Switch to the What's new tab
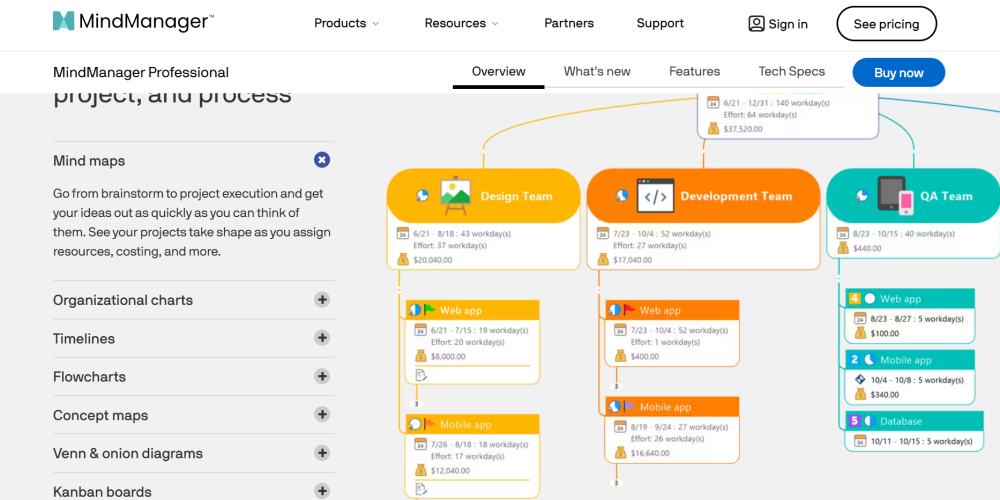 pos(597,71)
